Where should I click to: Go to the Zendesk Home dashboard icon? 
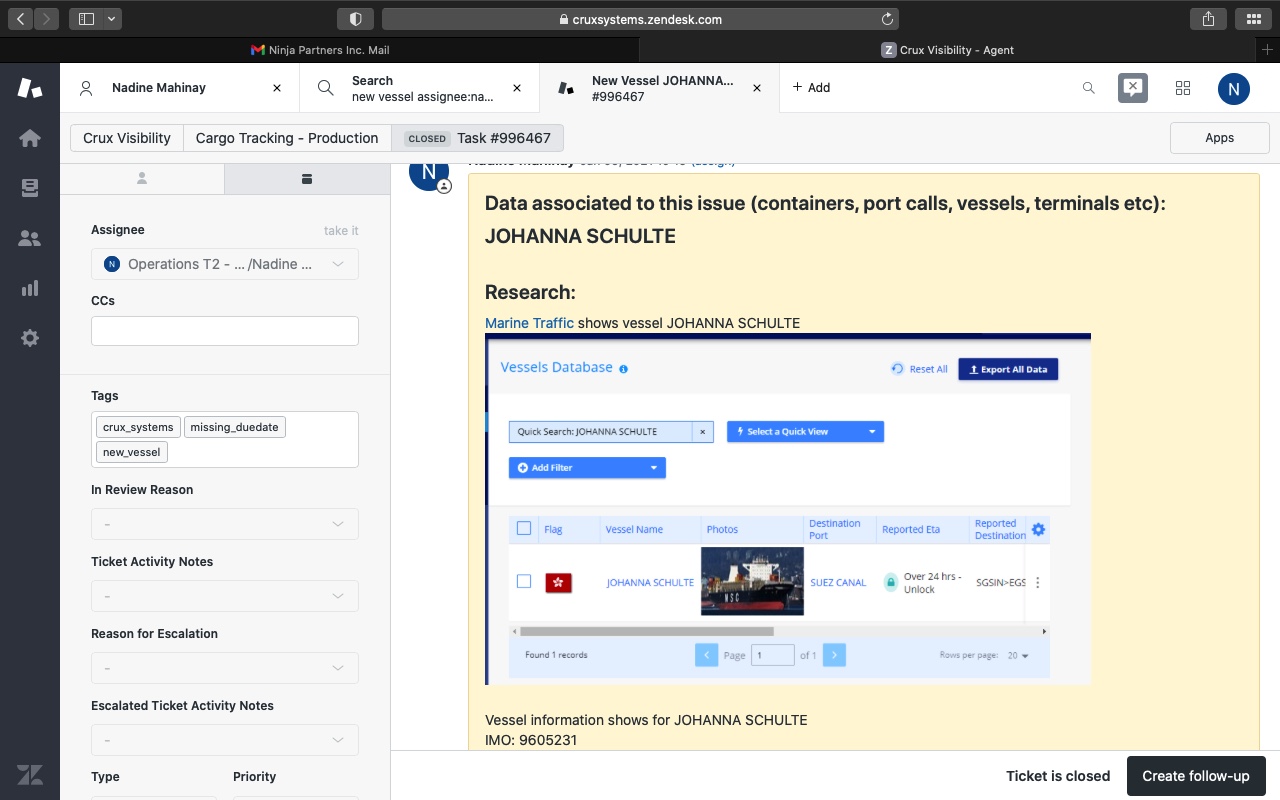coord(30,138)
